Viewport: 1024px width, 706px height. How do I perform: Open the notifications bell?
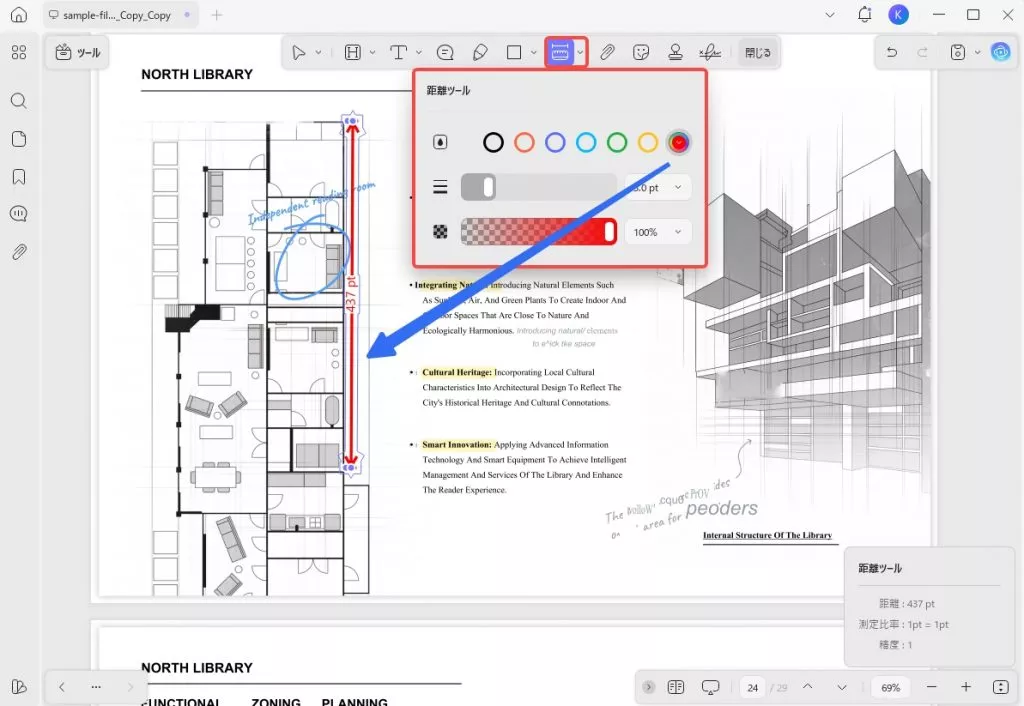(865, 14)
